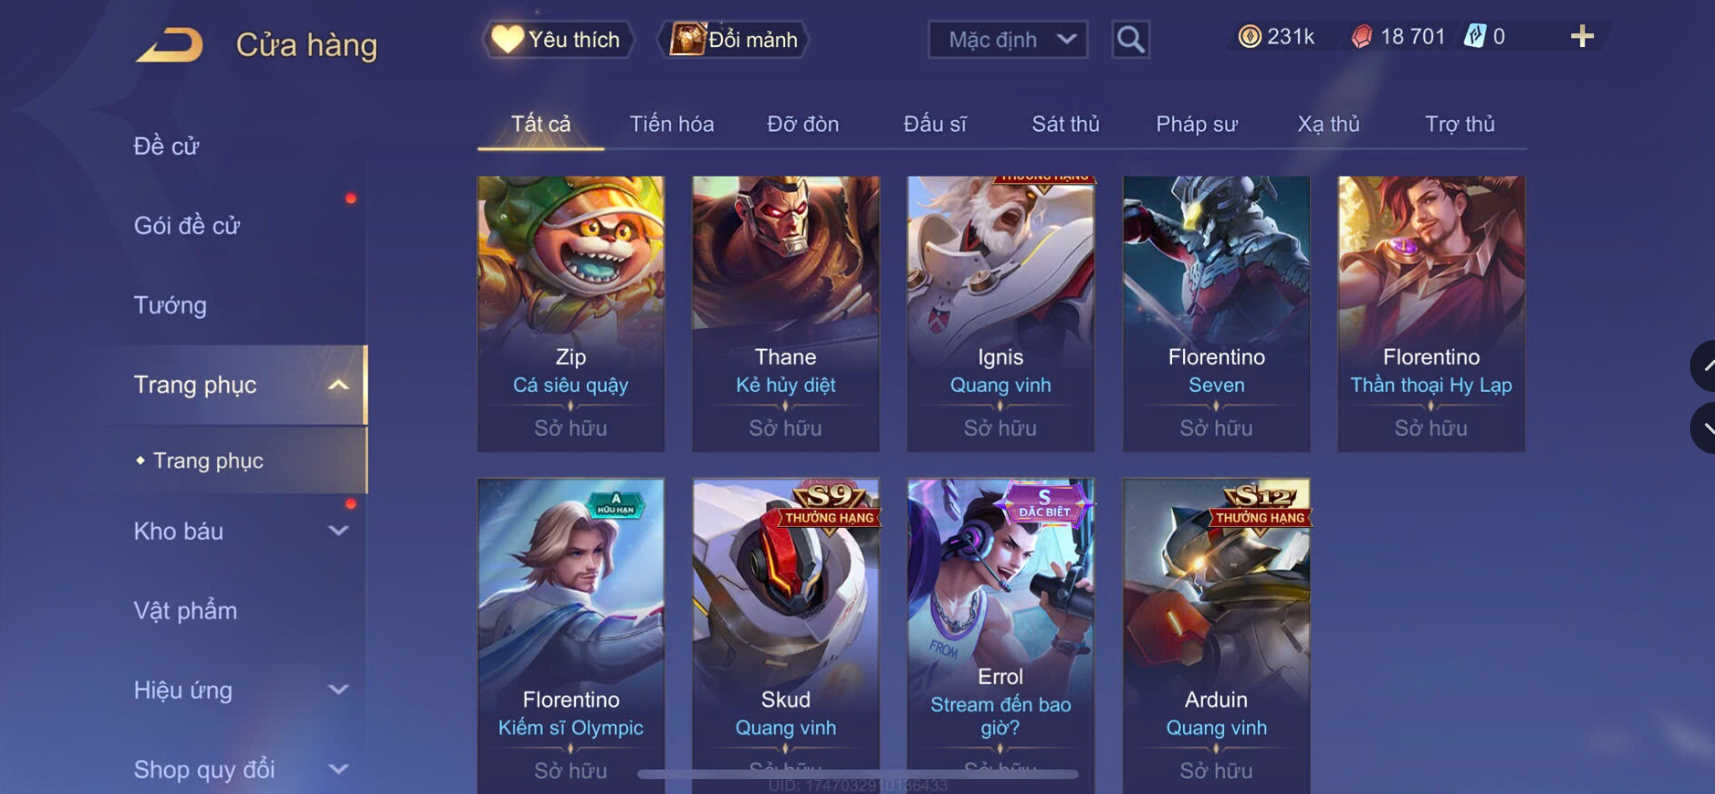The height and width of the screenshot is (794, 1715).
Task: Go back using the golden arrow icon
Action: point(169,45)
